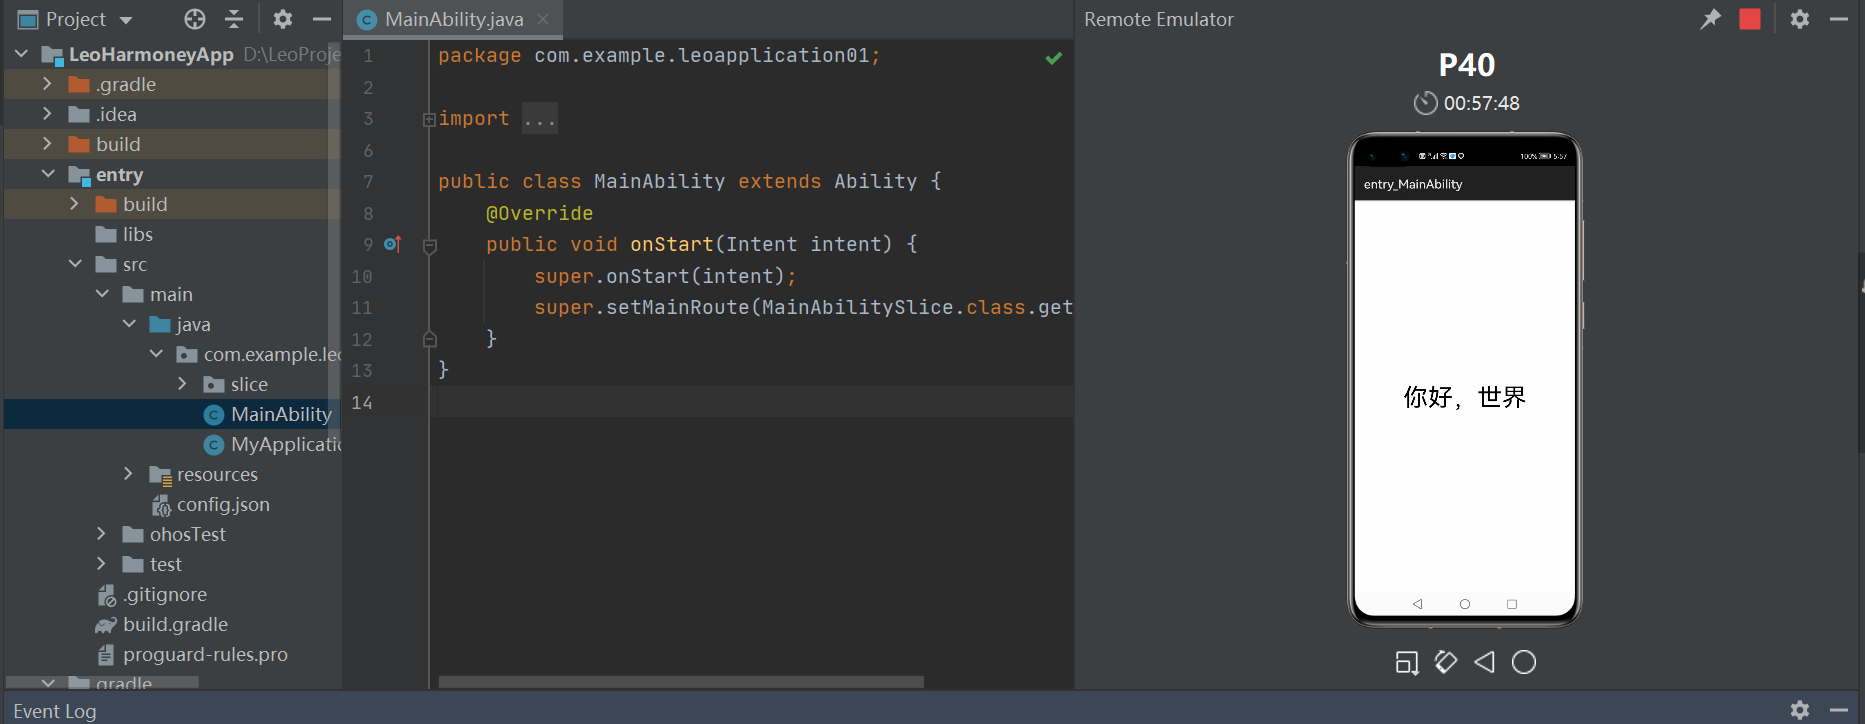Image resolution: width=1865 pixels, height=724 pixels.
Task: Collapse the src folder
Action: pyautogui.click(x=75, y=264)
